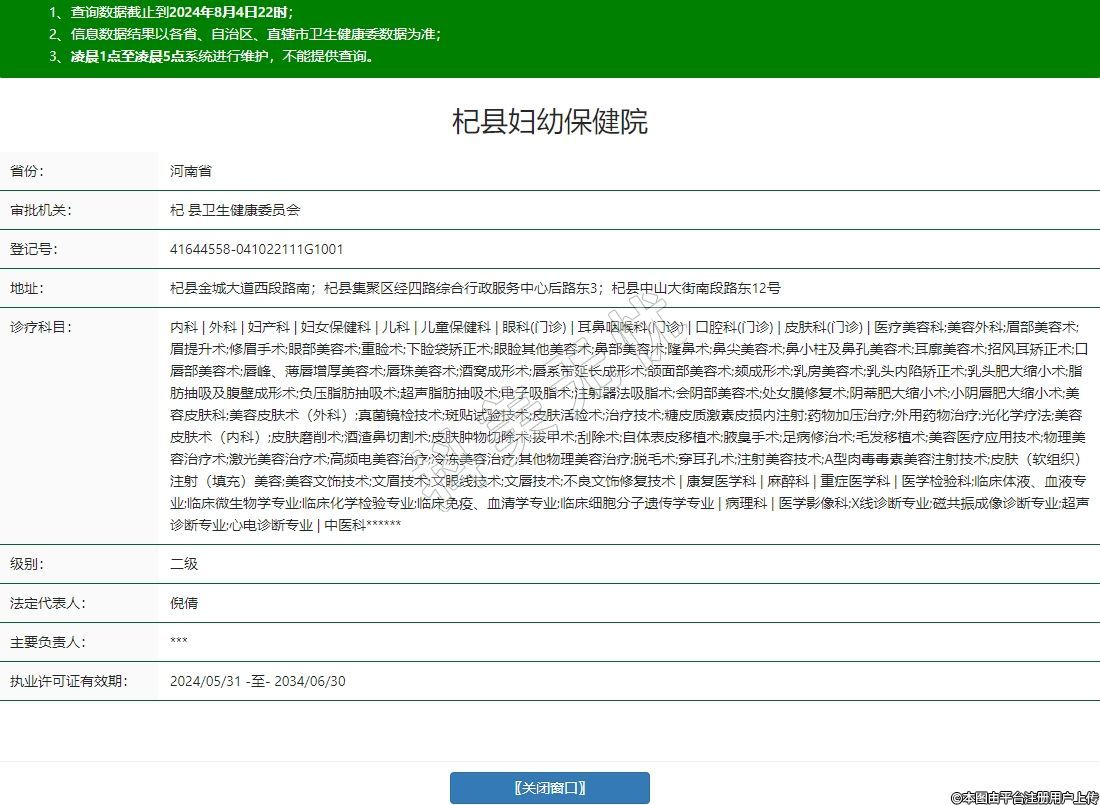Viewport: 1100px width, 805px height.
Task: Click the 二级 level value
Action: click(184, 564)
